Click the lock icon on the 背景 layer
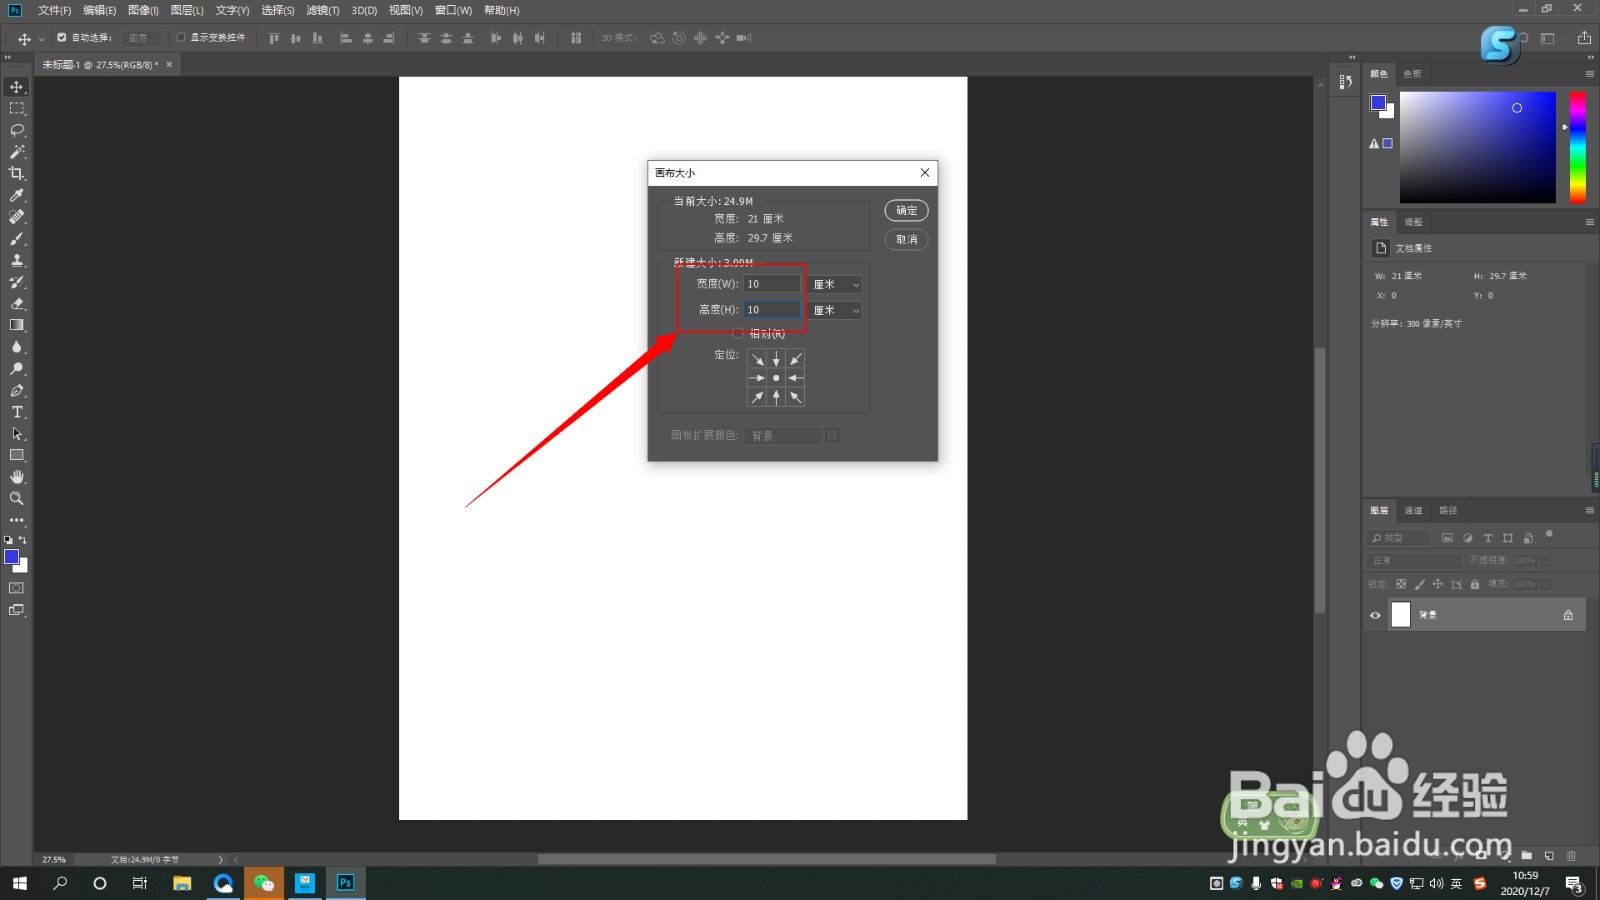1600x900 pixels. pyautogui.click(x=1568, y=615)
